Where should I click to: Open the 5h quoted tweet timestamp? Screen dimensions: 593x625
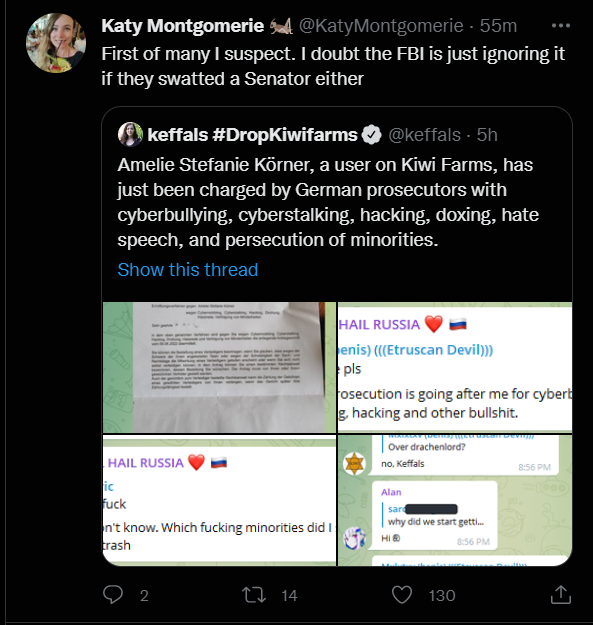(x=487, y=135)
